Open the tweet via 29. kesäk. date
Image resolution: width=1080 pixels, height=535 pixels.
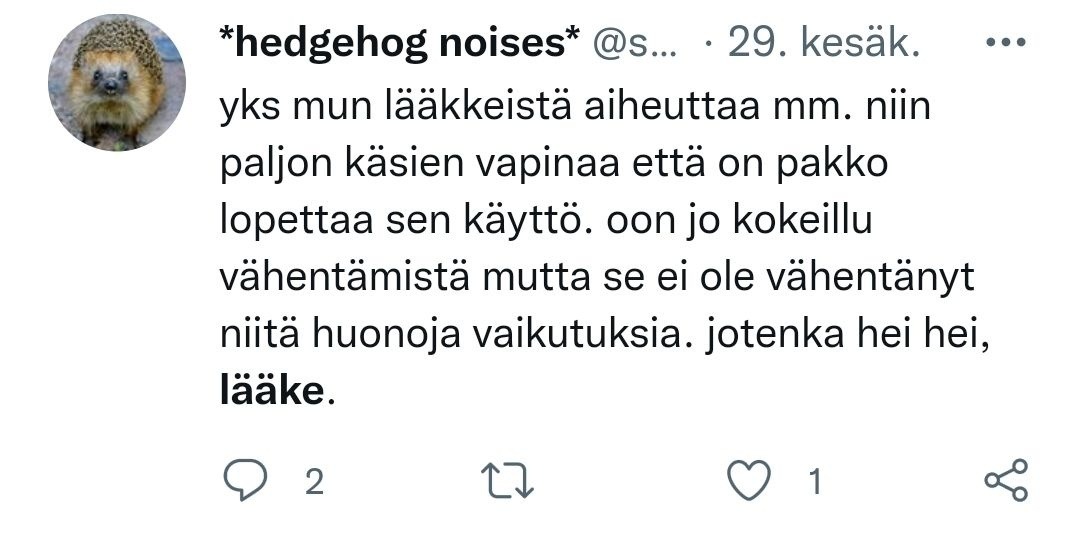coord(823,44)
